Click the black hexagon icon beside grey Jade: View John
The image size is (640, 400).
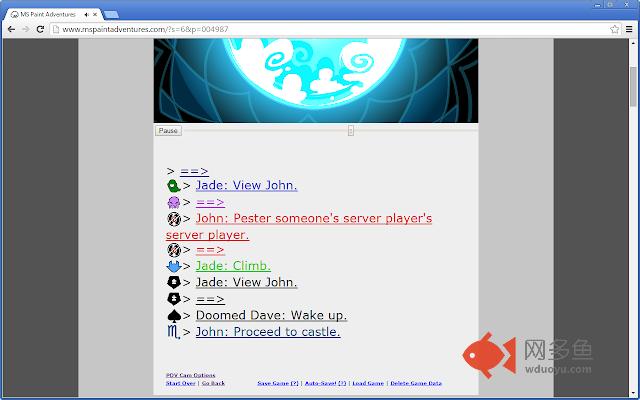pyautogui.click(x=174, y=282)
